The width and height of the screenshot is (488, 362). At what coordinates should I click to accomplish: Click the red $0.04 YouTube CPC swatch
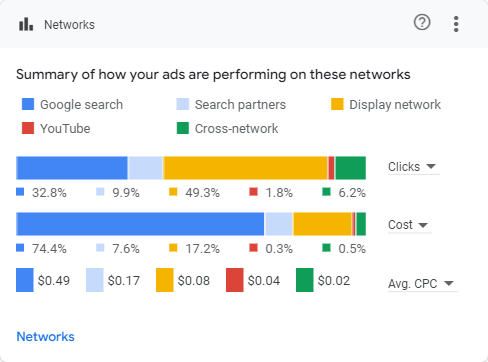[235, 280]
